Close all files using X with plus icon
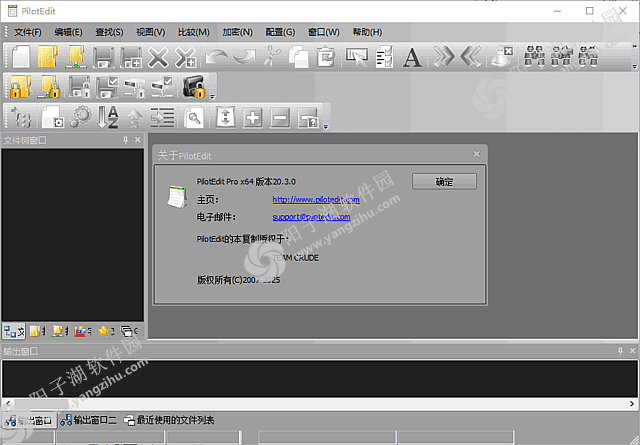Image resolution: width=640 pixels, height=445 pixels. pyautogui.click(x=186, y=57)
